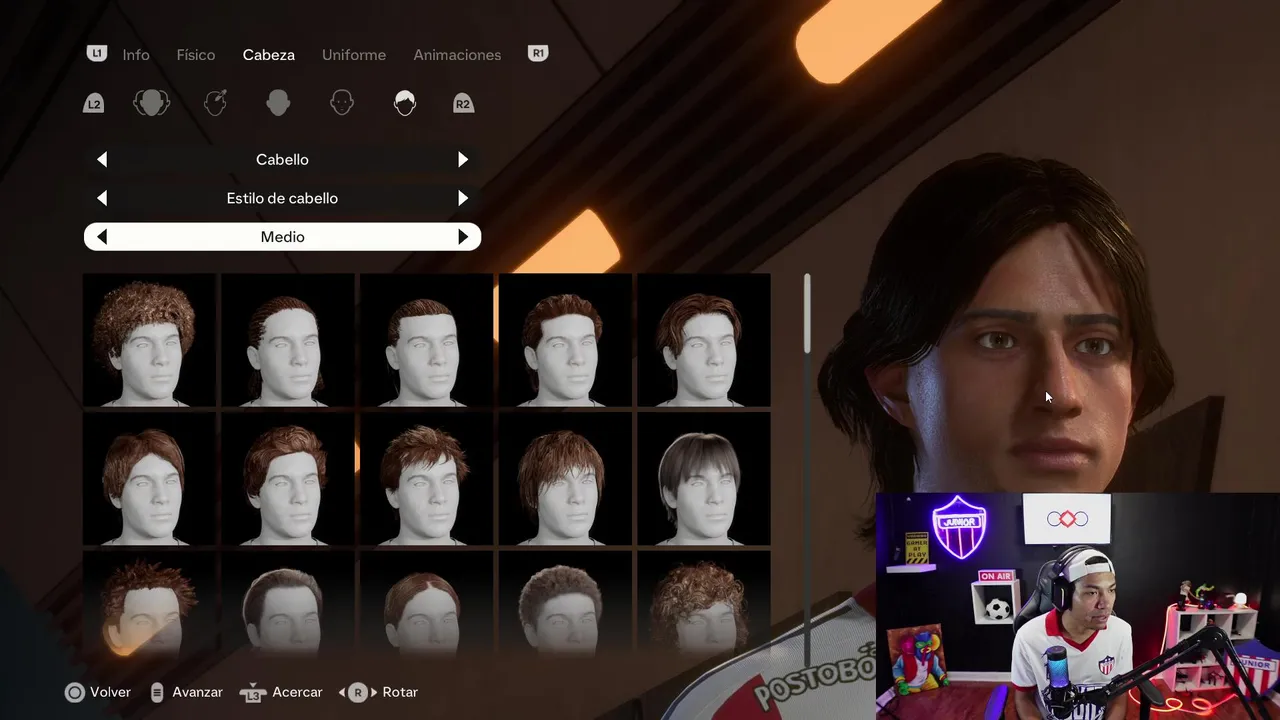Image resolution: width=1280 pixels, height=720 pixels.
Task: Select the Cabeza tab
Action: [269, 55]
